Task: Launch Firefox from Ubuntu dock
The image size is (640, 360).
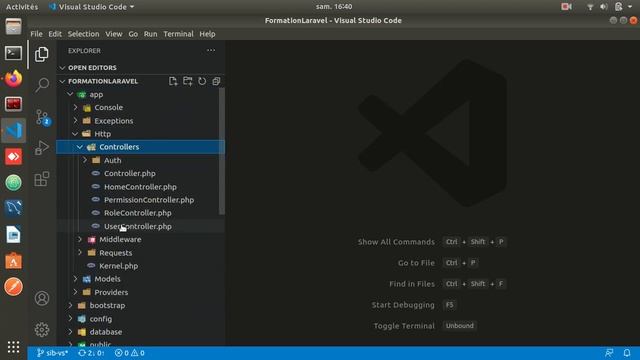Action: (x=13, y=78)
